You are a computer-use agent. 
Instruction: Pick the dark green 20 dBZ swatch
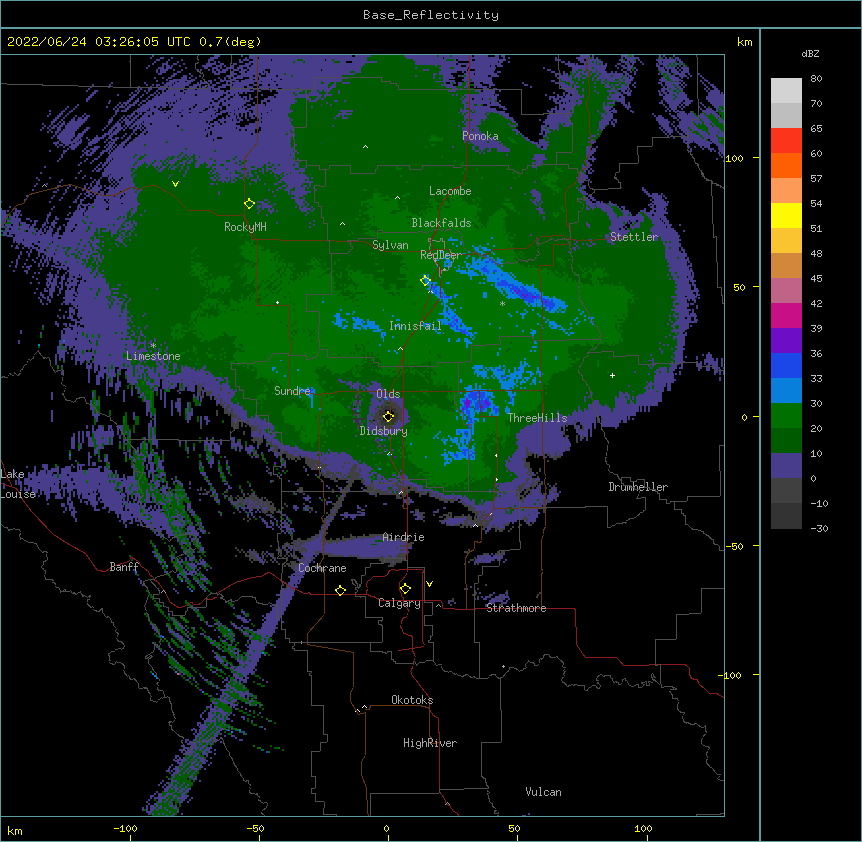(786, 441)
